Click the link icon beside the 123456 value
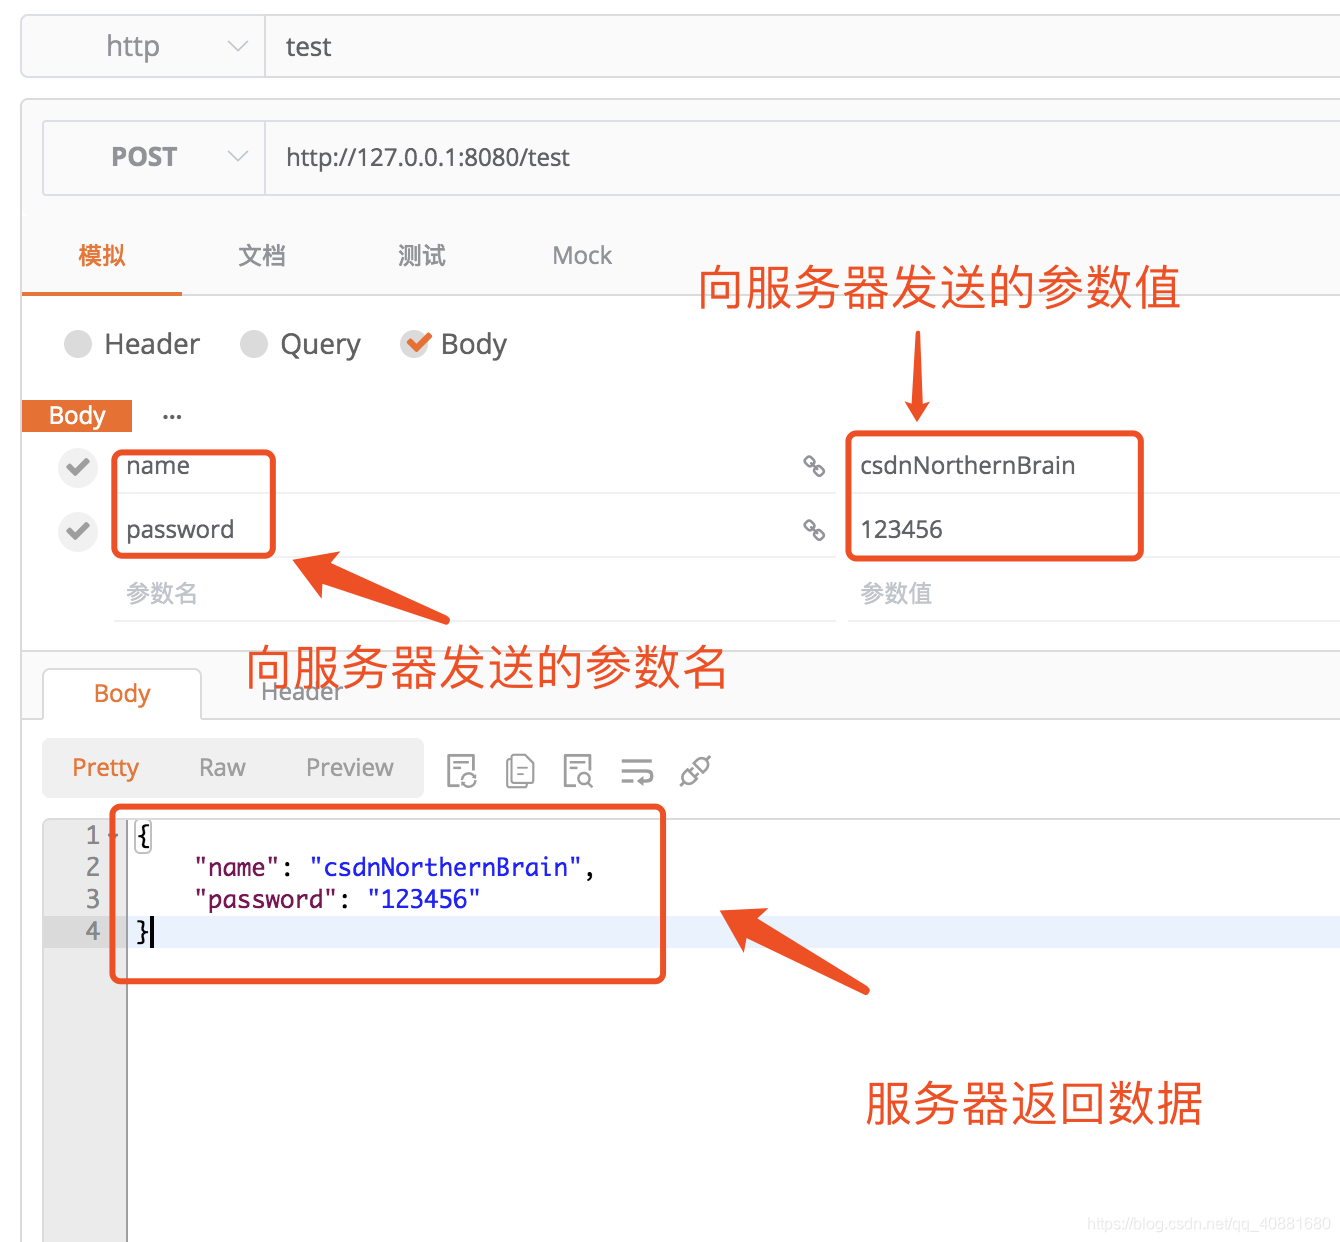Viewport: 1340px width, 1242px height. (814, 531)
